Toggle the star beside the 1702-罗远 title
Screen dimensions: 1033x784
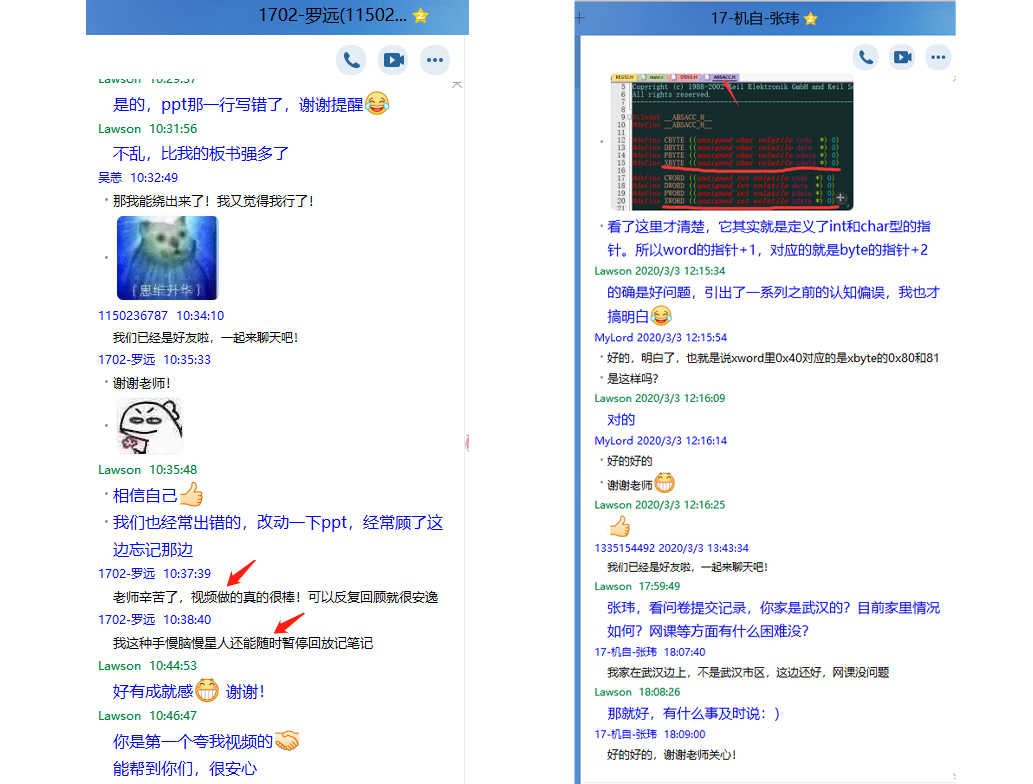coord(421,15)
